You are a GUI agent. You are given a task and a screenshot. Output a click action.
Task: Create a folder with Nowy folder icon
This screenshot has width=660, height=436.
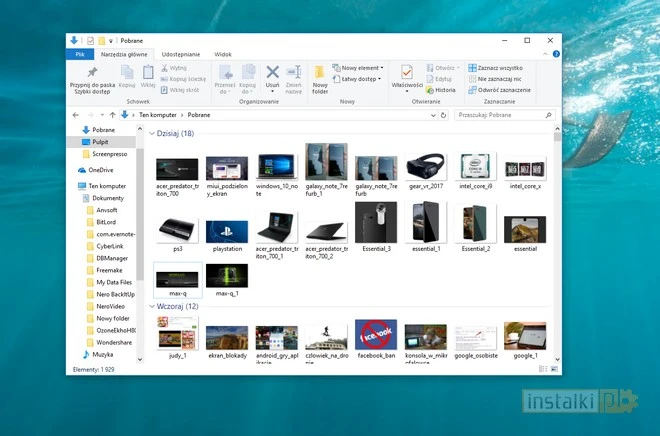coord(320,73)
